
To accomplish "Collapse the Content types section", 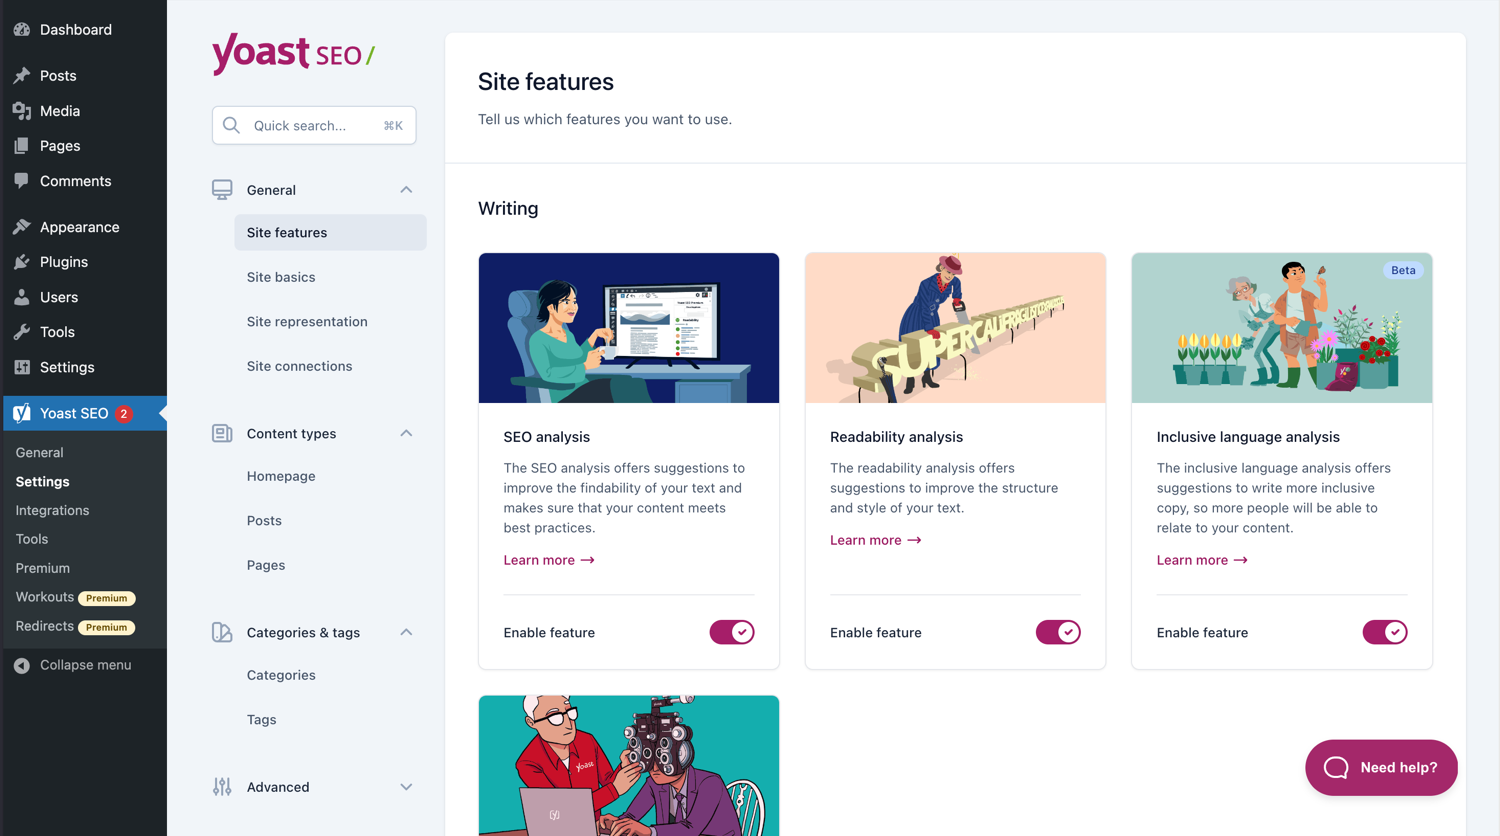I will pyautogui.click(x=406, y=432).
